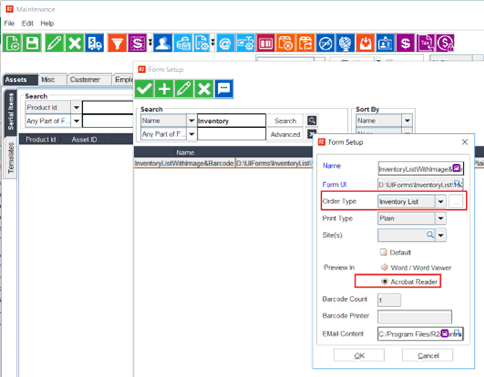Click the Barcode Count input field
The width and height of the screenshot is (484, 377).
click(389, 300)
